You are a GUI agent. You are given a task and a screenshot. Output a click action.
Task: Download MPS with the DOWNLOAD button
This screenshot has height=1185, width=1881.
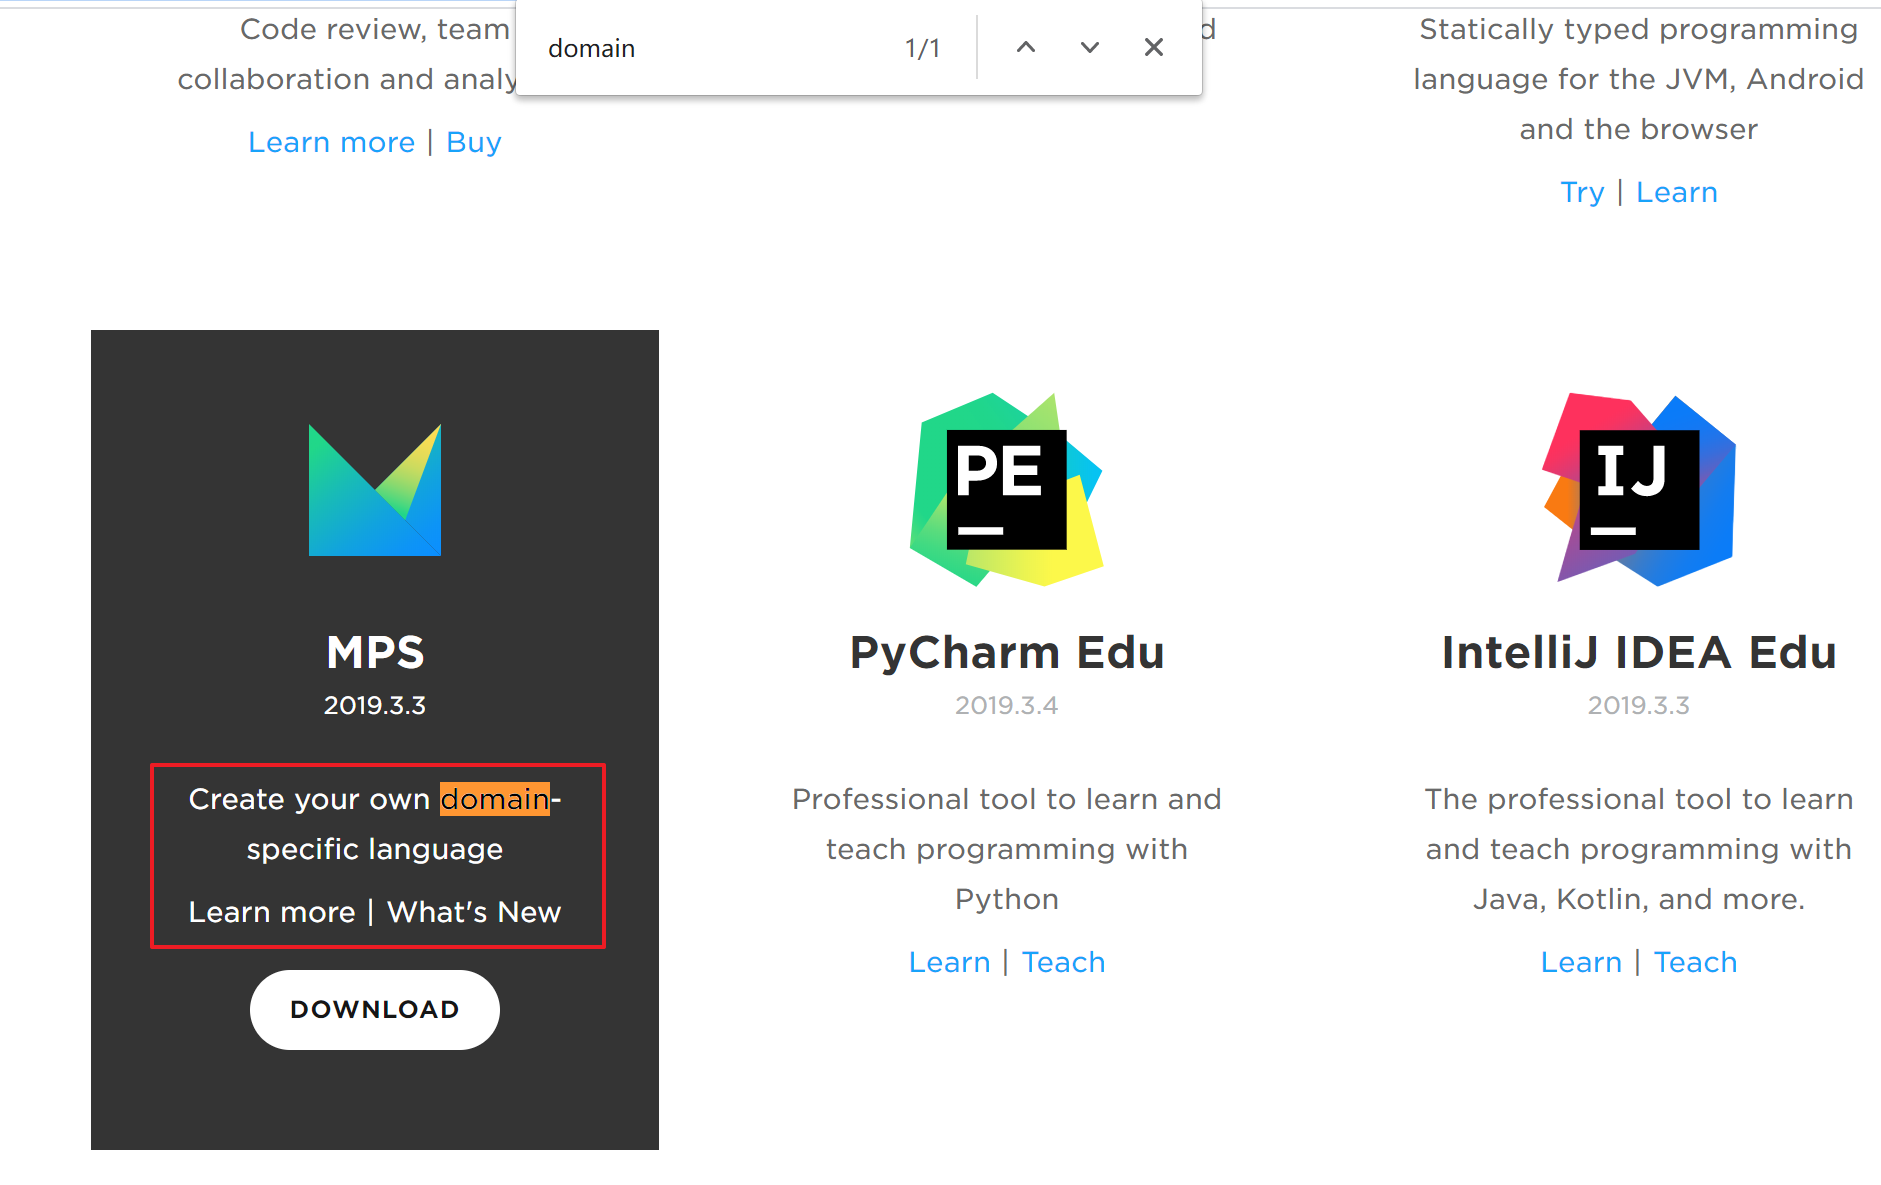tap(375, 1010)
